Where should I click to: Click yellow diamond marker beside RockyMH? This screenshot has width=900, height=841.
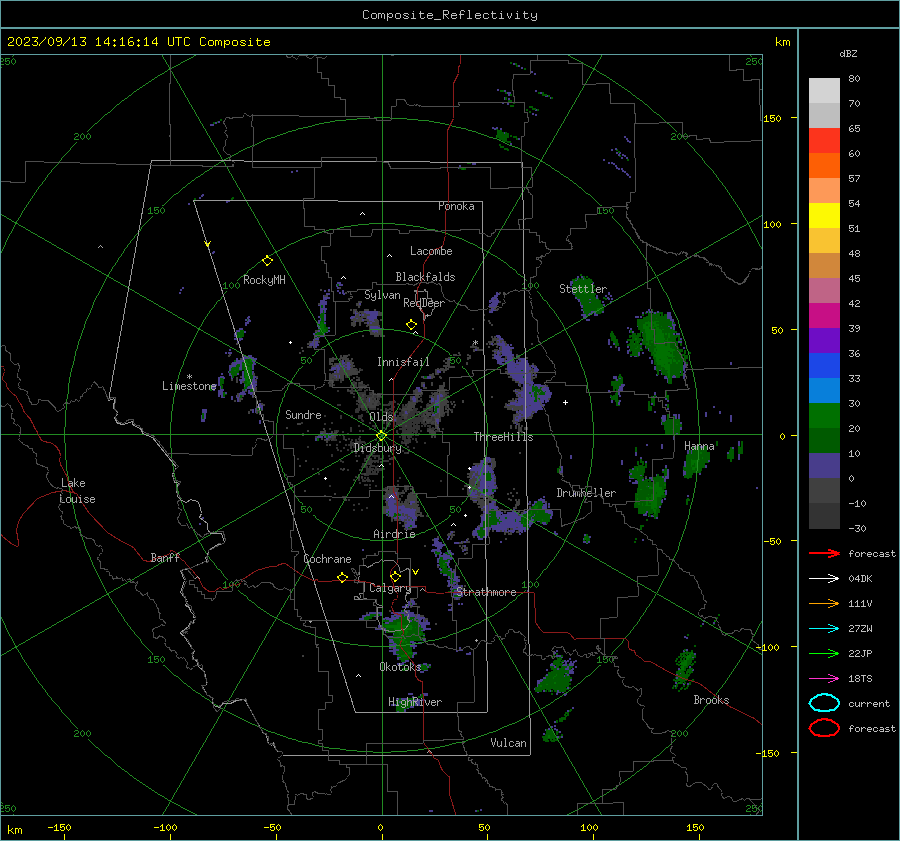click(x=267, y=261)
